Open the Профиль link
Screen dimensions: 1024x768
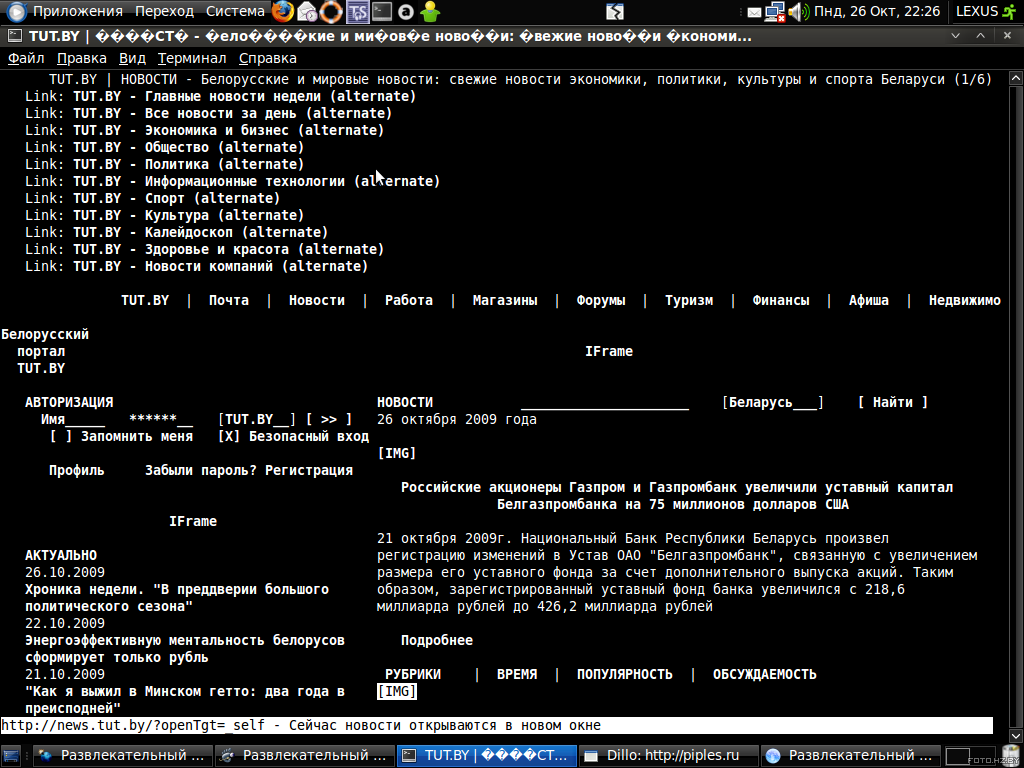[76, 470]
